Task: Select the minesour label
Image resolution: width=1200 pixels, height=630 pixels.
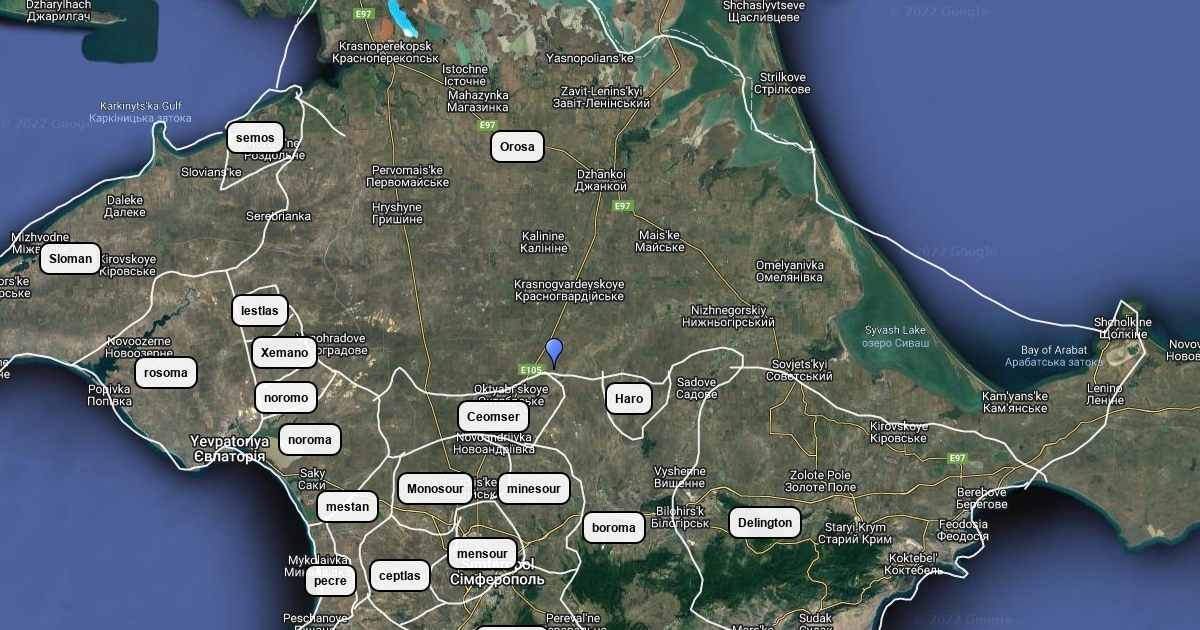Action: coord(534,489)
